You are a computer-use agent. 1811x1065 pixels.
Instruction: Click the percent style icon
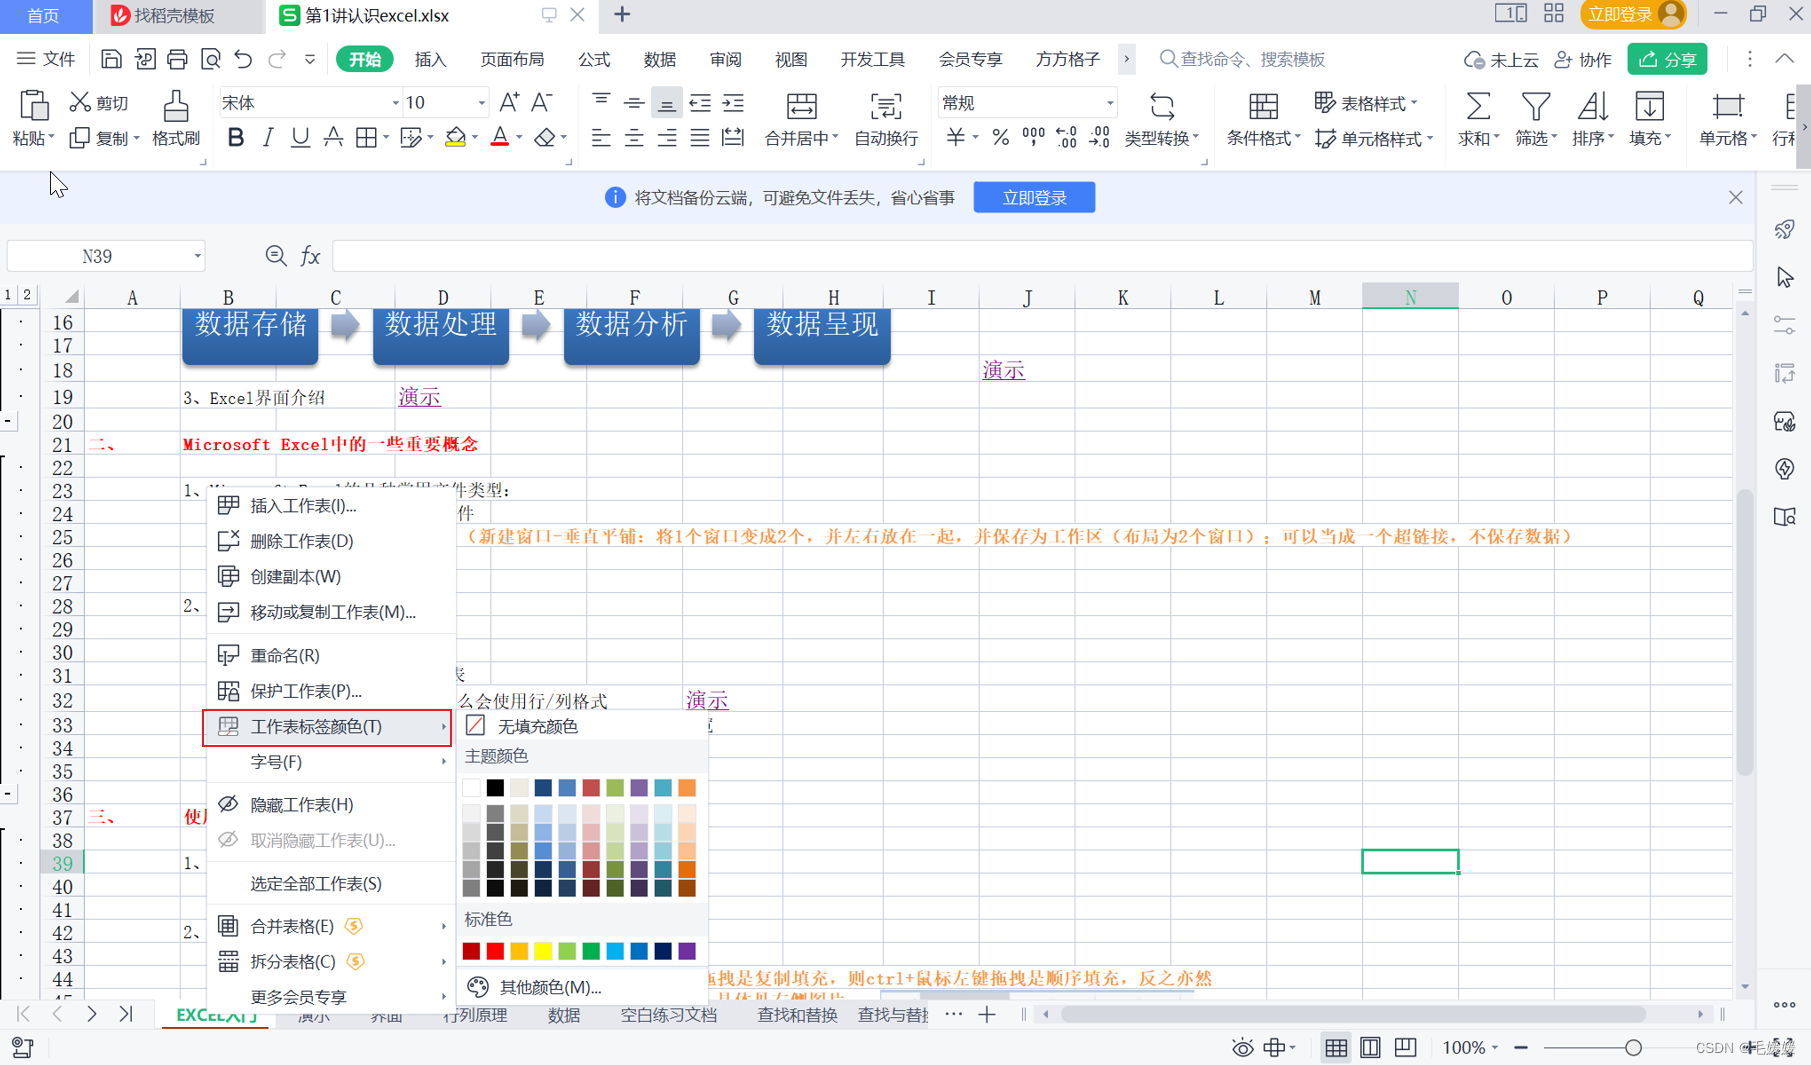pyautogui.click(x=1000, y=138)
